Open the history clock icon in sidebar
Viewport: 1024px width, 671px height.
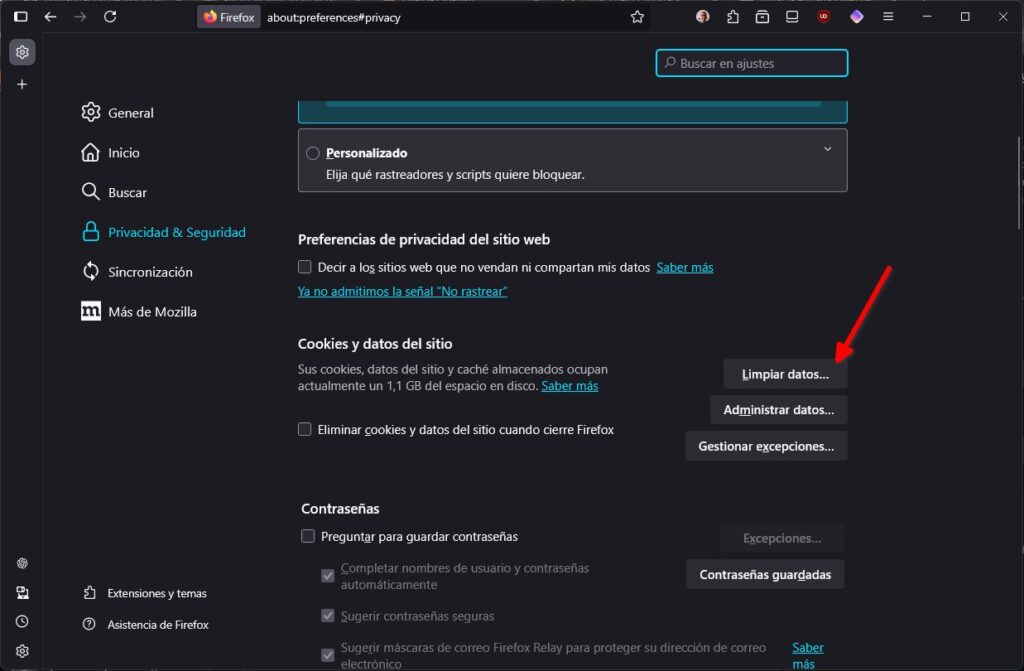[x=22, y=621]
